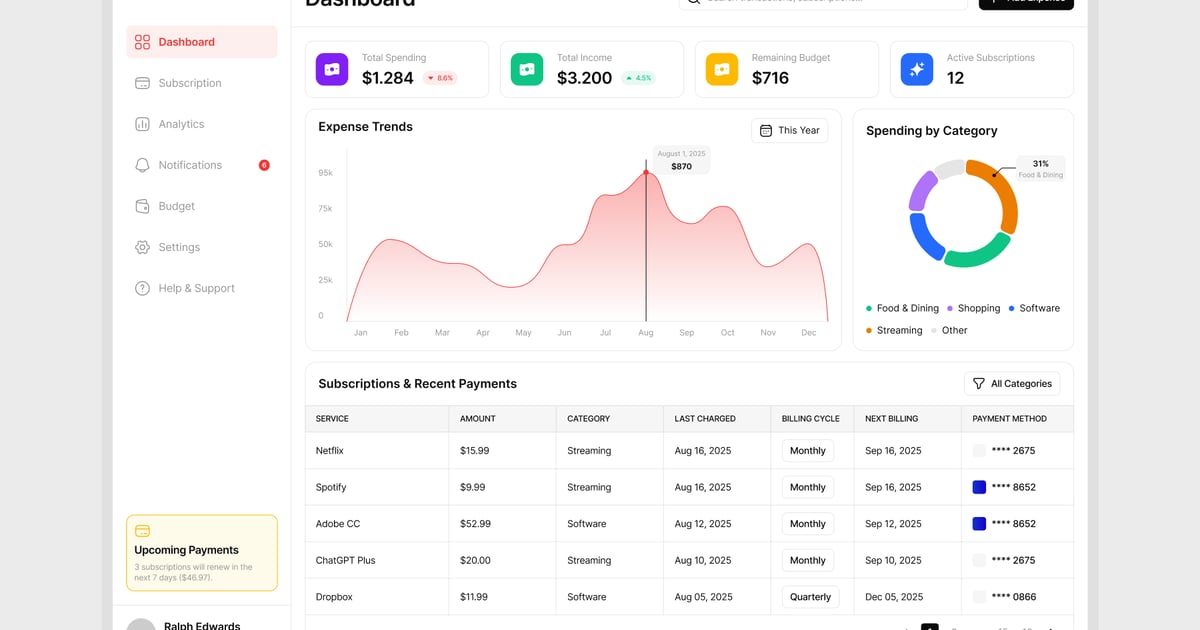1200x630 pixels.
Task: Open the This Year date range dropdown
Action: (x=789, y=131)
